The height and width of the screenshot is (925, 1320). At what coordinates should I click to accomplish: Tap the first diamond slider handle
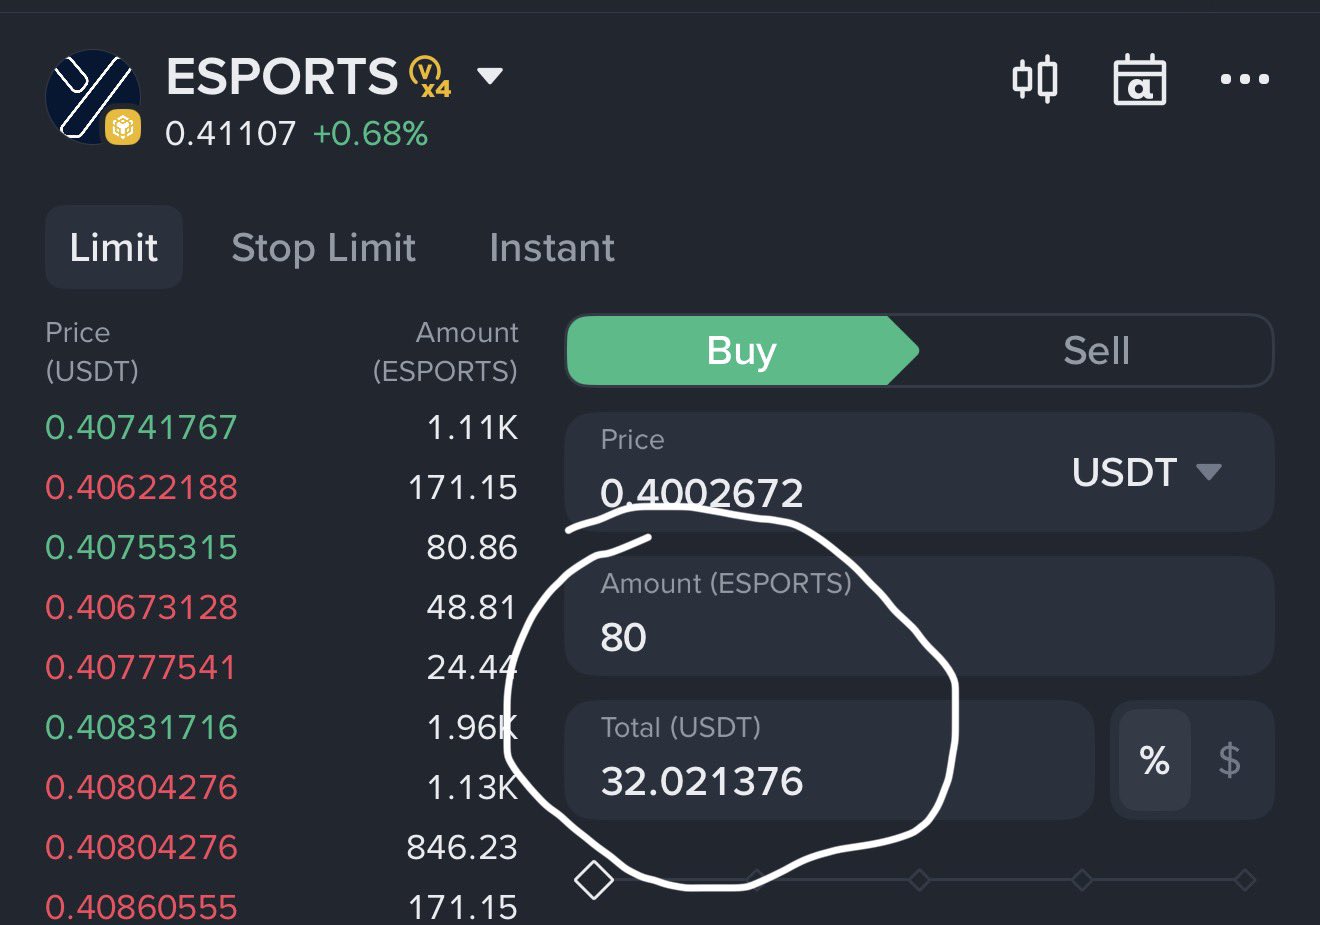click(594, 880)
